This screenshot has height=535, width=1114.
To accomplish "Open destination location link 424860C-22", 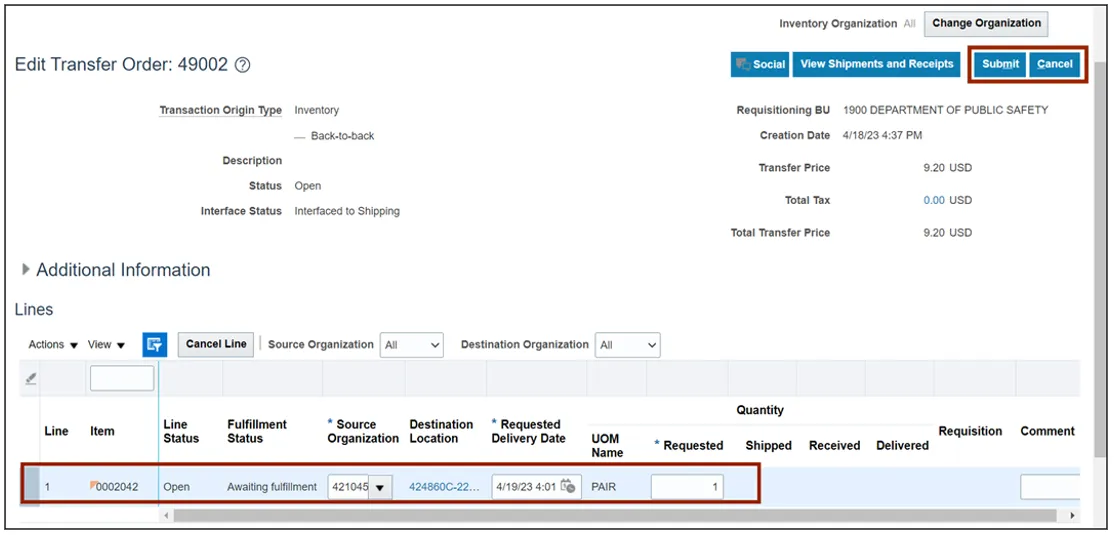I will tap(444, 488).
